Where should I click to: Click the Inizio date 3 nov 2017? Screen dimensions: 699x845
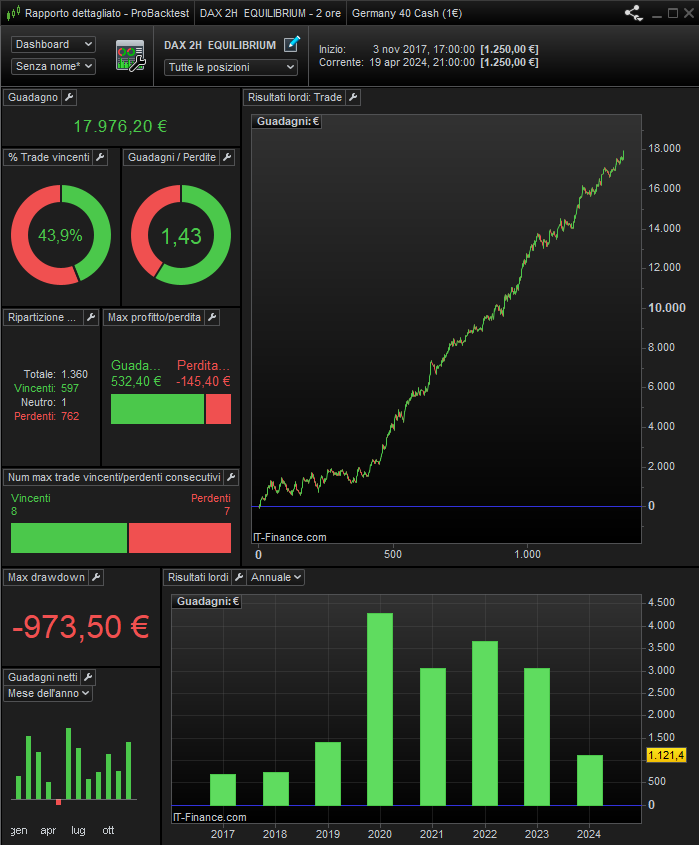coord(424,49)
